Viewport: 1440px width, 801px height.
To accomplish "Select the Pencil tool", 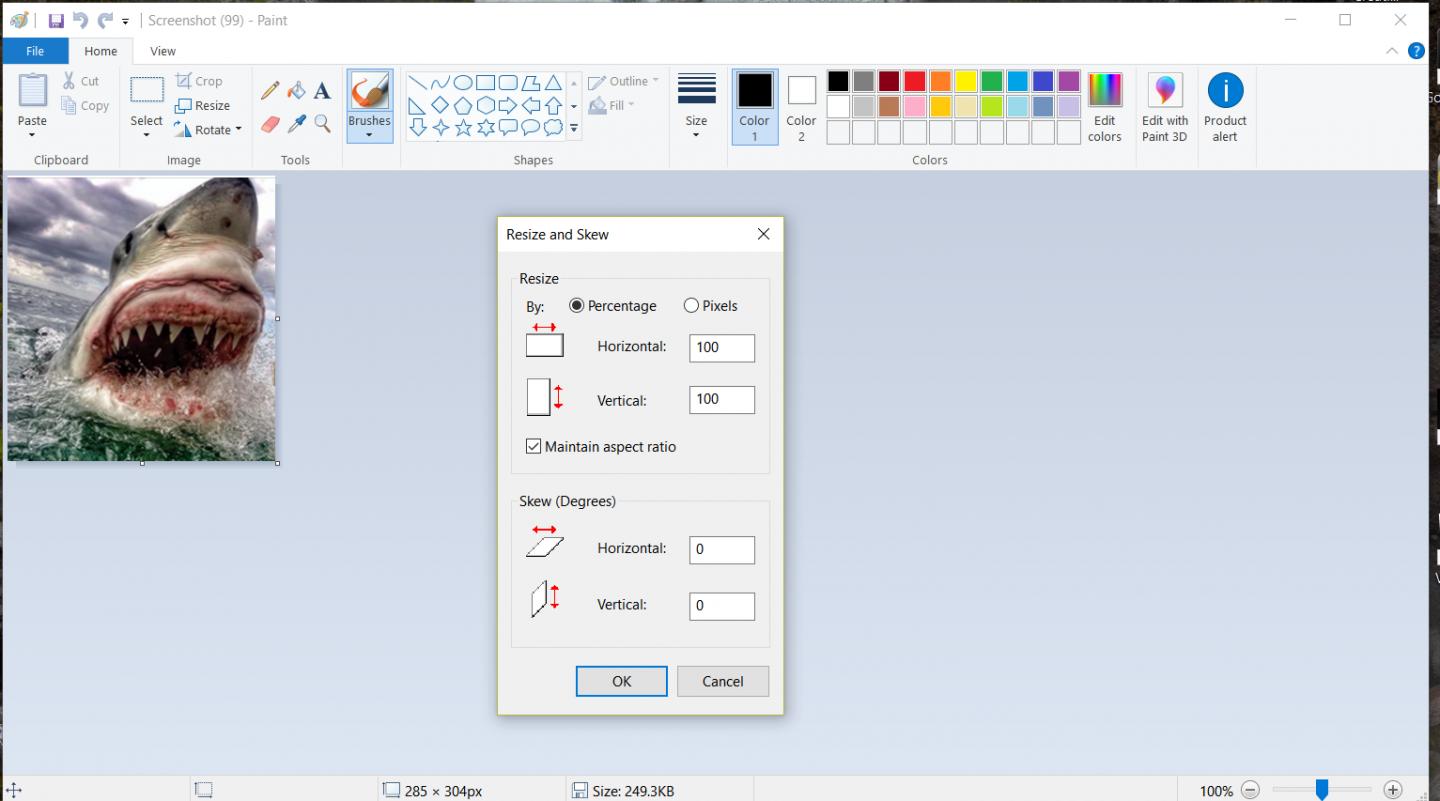I will click(270, 91).
